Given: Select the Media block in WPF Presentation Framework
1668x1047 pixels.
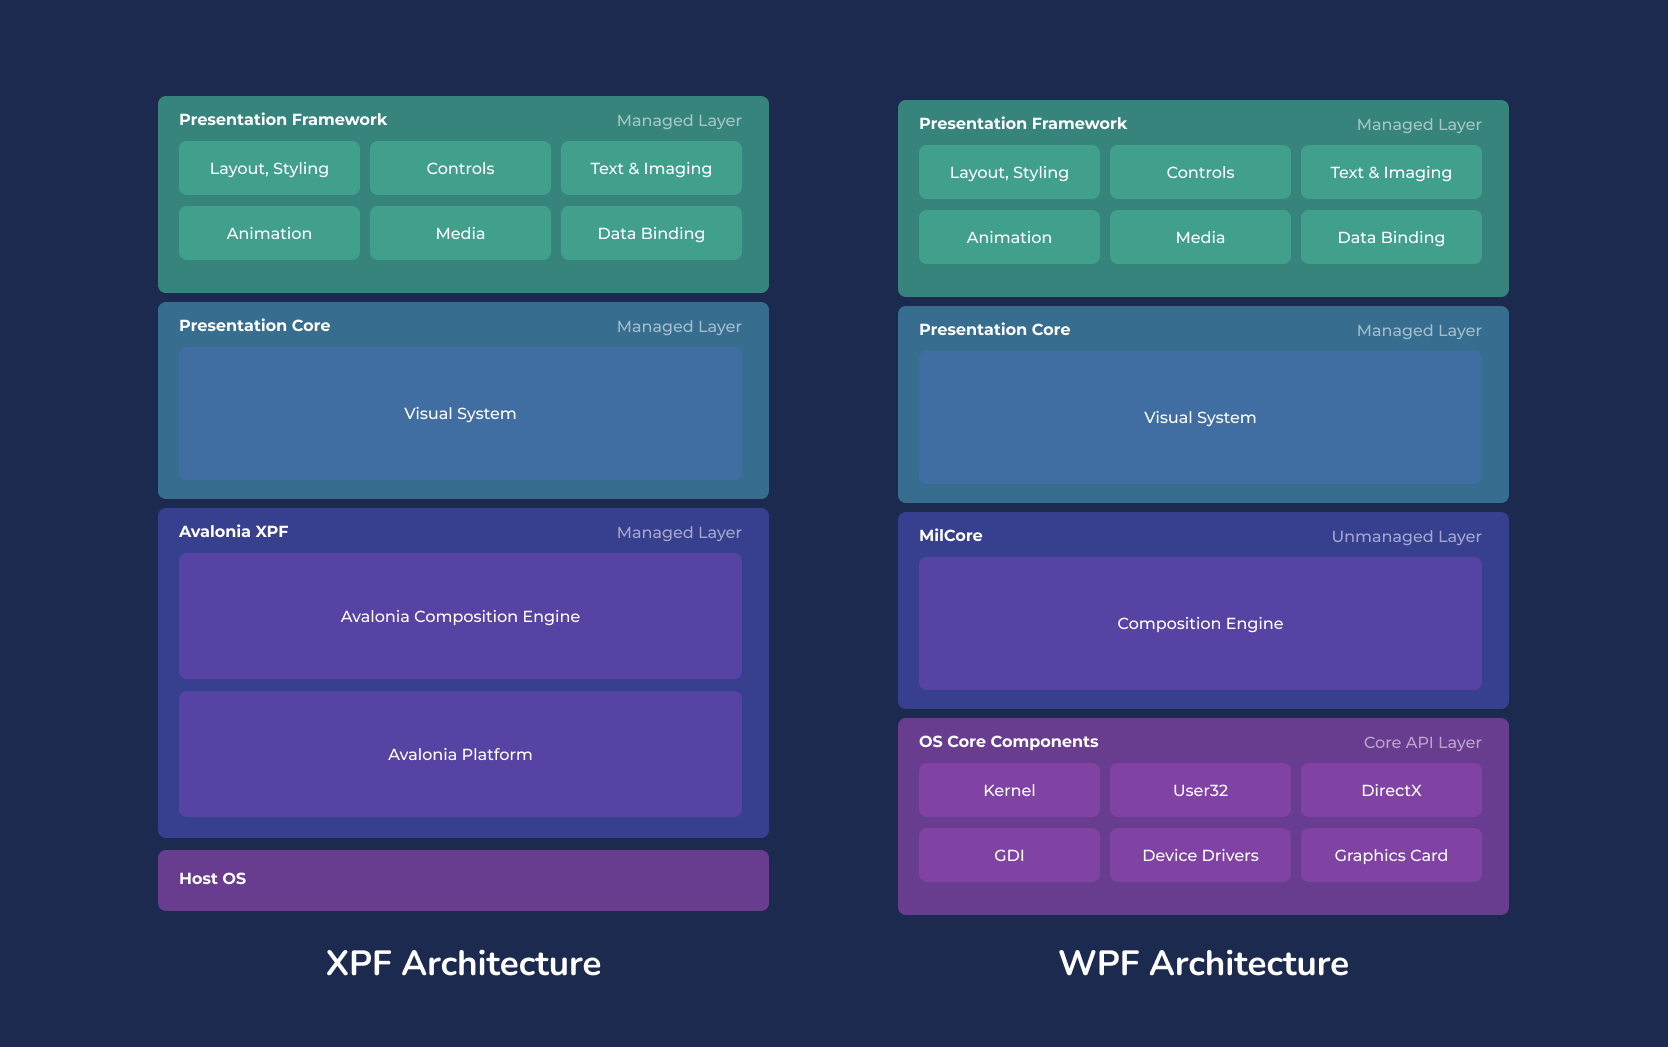Looking at the screenshot, I should (1199, 237).
